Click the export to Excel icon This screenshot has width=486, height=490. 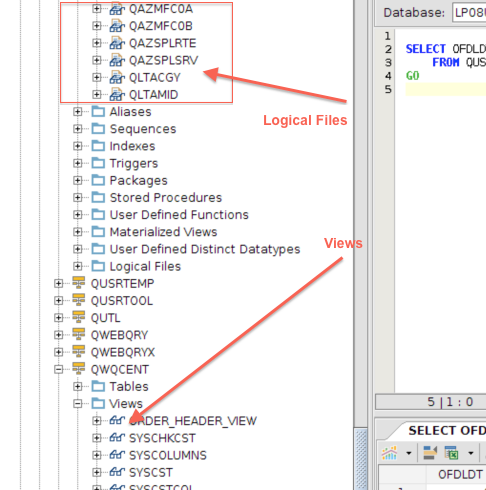[x=451, y=453]
